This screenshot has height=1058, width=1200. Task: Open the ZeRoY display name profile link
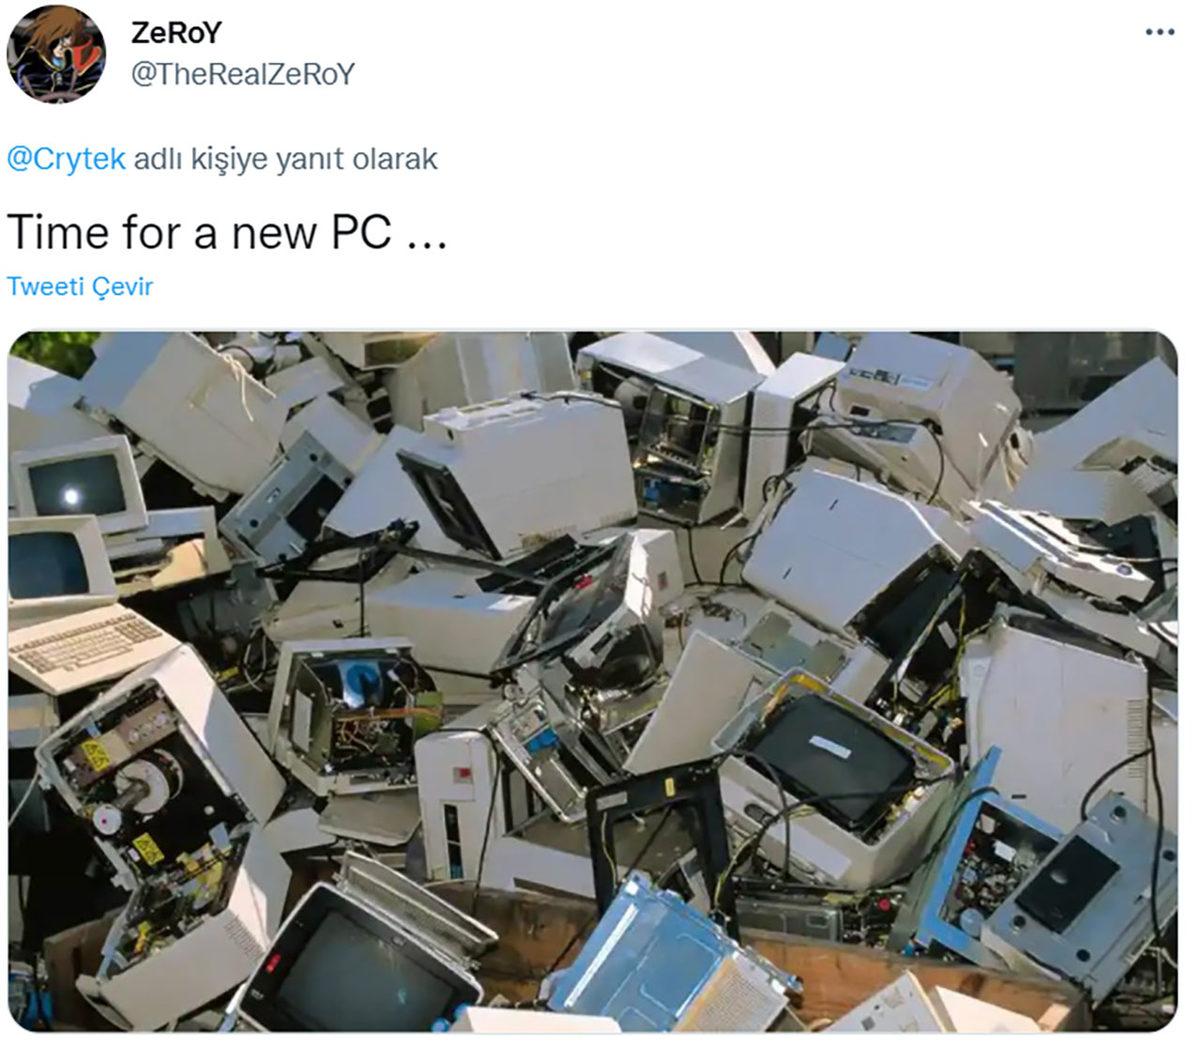tap(176, 32)
